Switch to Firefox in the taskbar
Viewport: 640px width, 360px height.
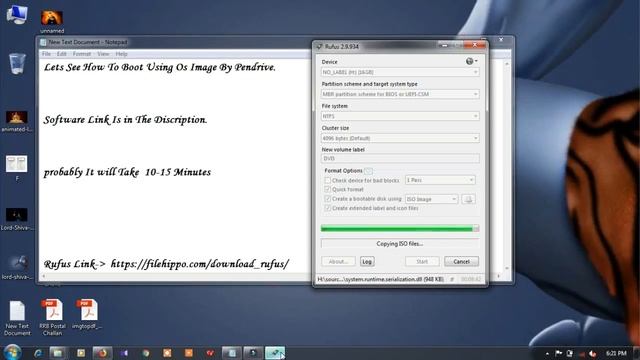click(x=102, y=353)
